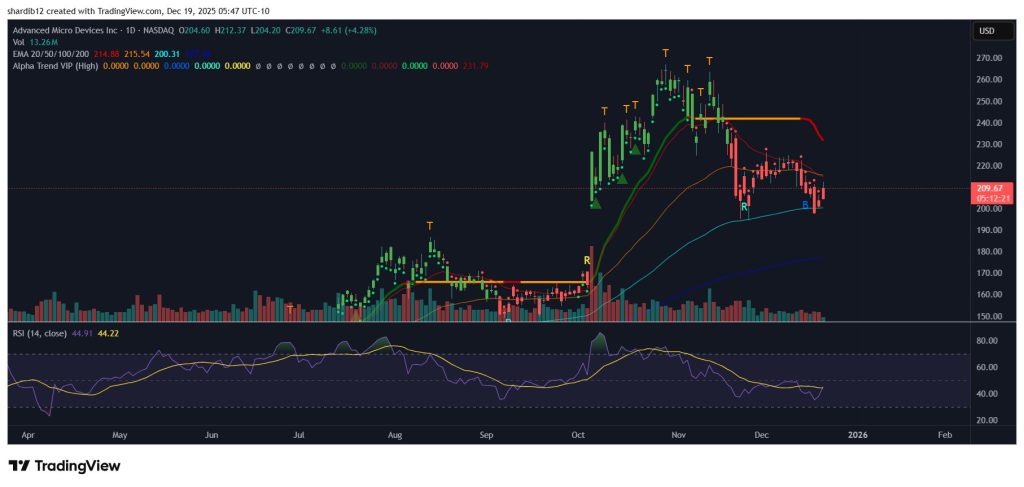Click the EMA 20/50/100/200 indicator legend
The width and height of the screenshot is (1024, 487).
point(49,55)
